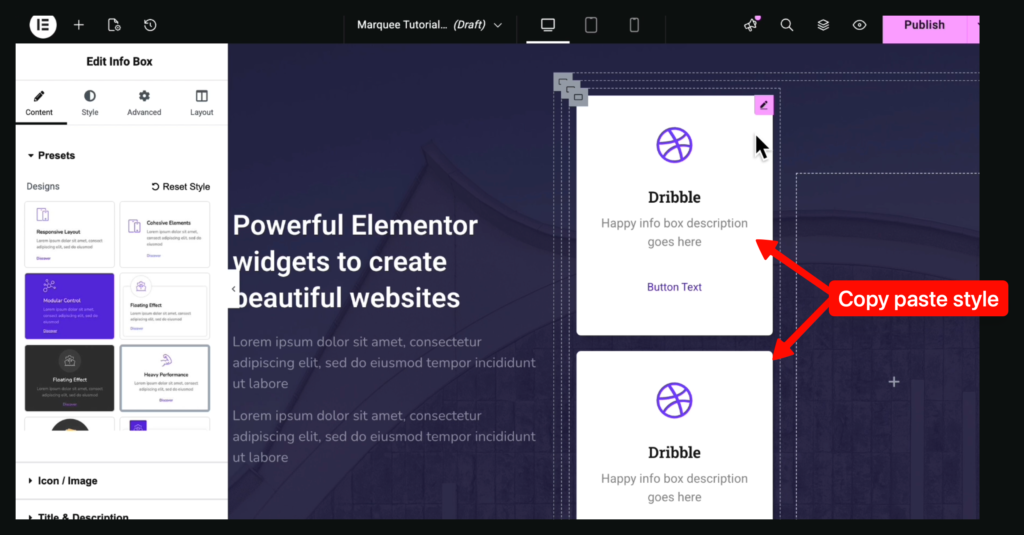Open the revision history icon

point(149,25)
